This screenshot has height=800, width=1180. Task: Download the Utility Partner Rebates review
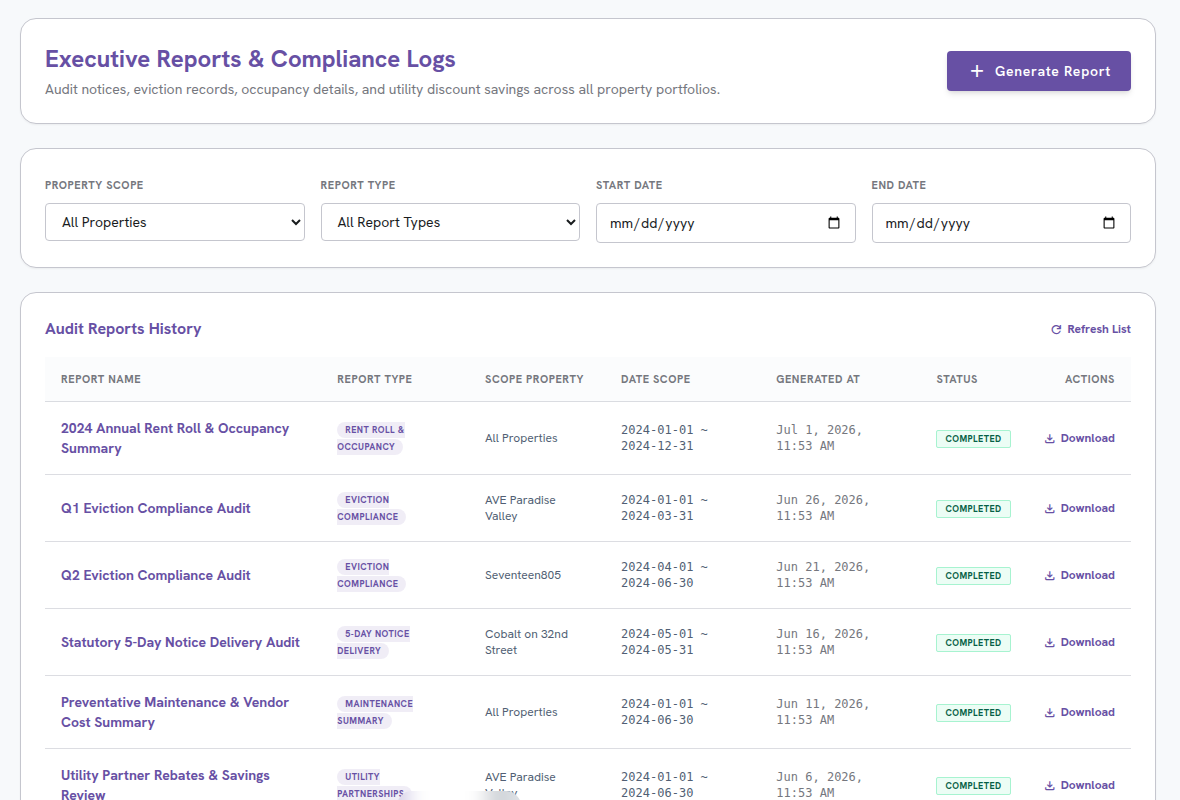(1080, 785)
